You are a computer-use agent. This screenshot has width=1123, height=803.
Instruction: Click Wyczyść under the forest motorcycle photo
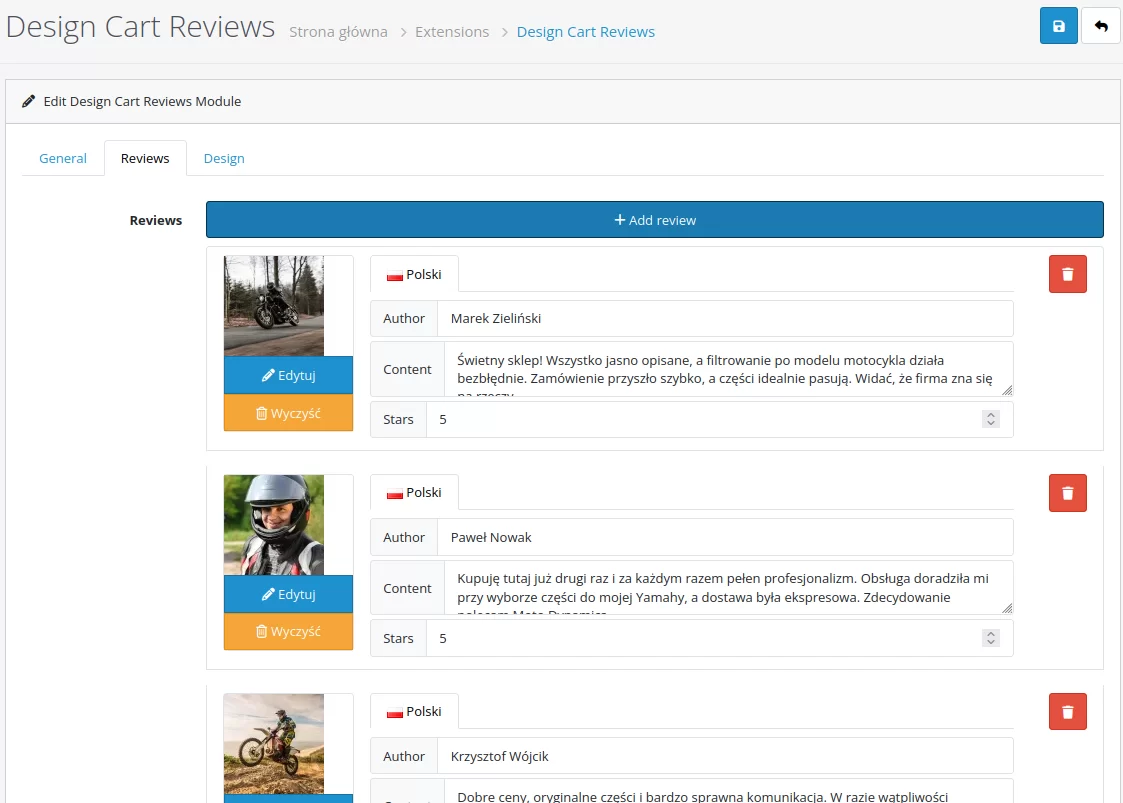point(288,413)
